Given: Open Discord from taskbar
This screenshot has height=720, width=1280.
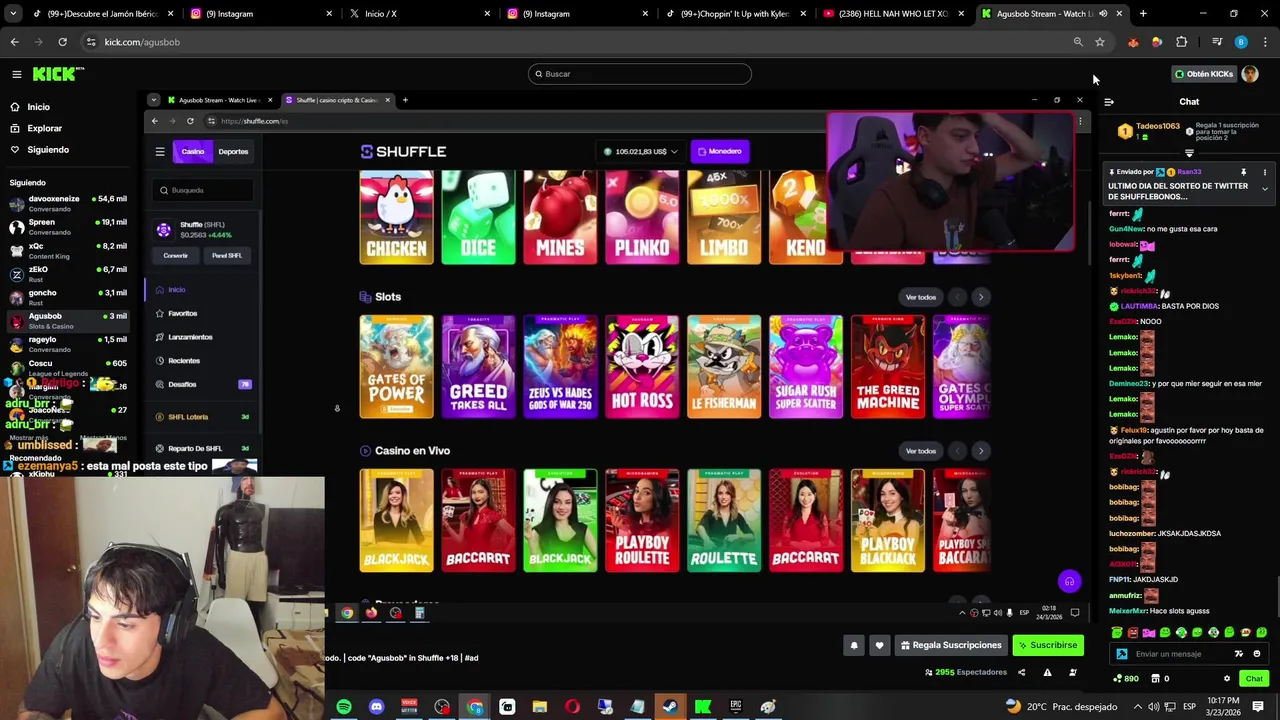Looking at the screenshot, I should coord(376,707).
